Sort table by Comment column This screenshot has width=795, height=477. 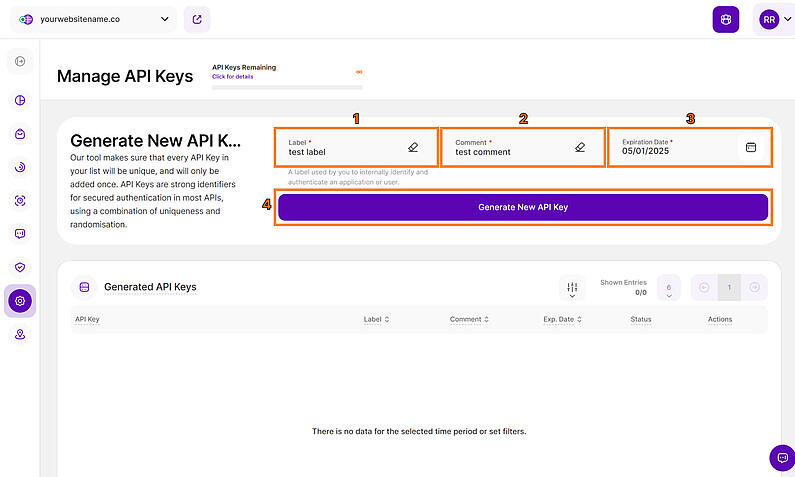tap(469, 319)
